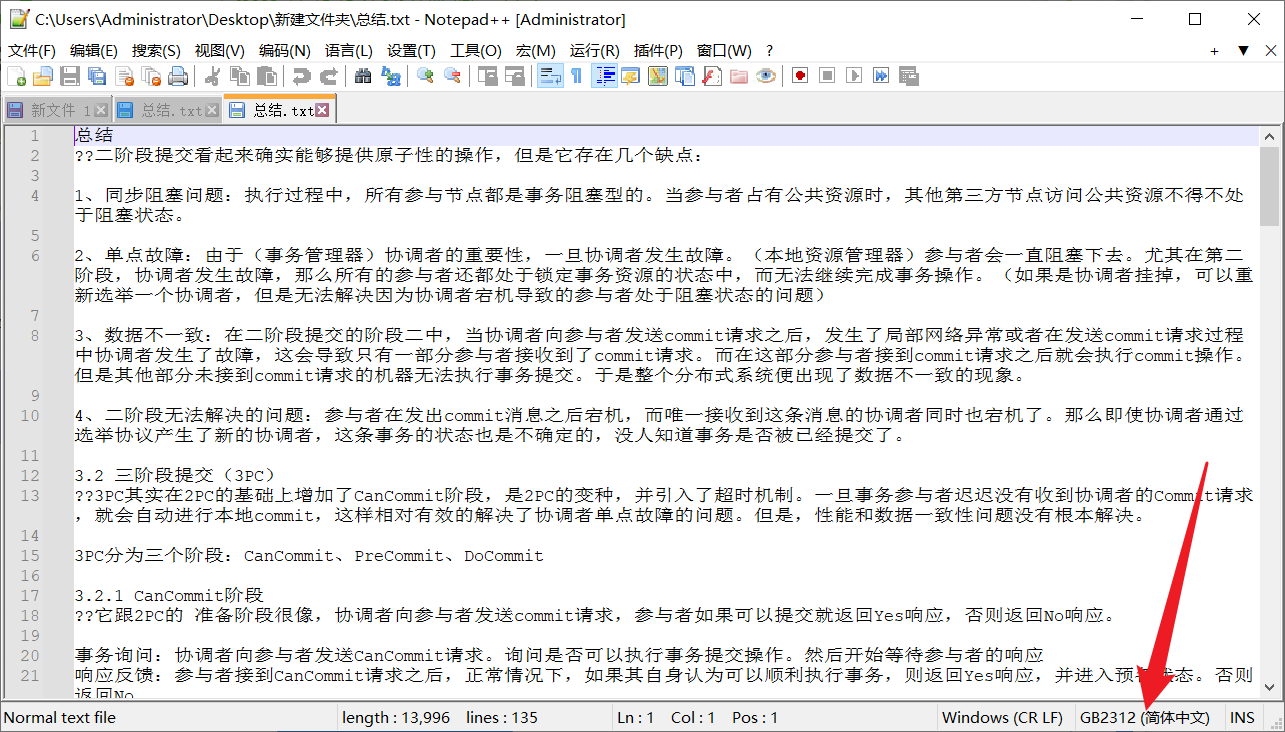This screenshot has height=732, width=1285.
Task: Toggle file monitoring eye icon
Action: (x=766, y=76)
